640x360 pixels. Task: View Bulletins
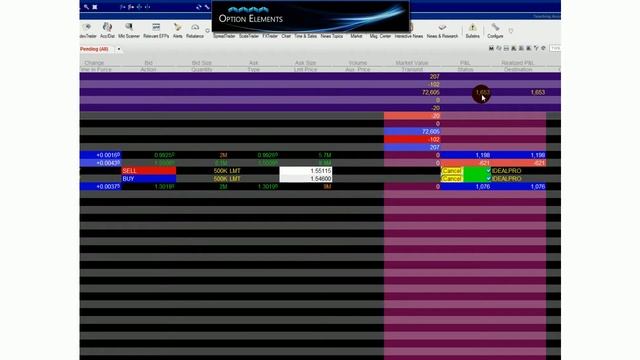coord(473,31)
